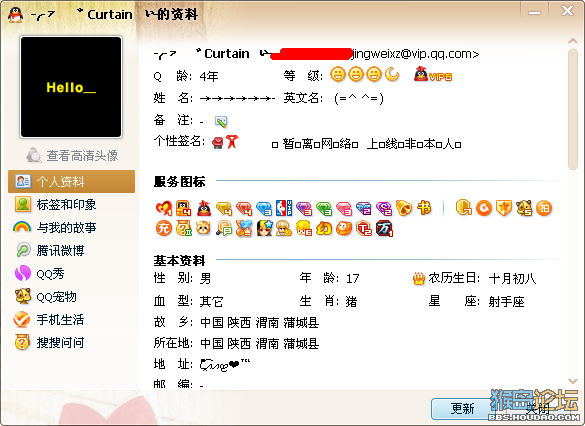Open the 个人资料 tab

(71, 181)
